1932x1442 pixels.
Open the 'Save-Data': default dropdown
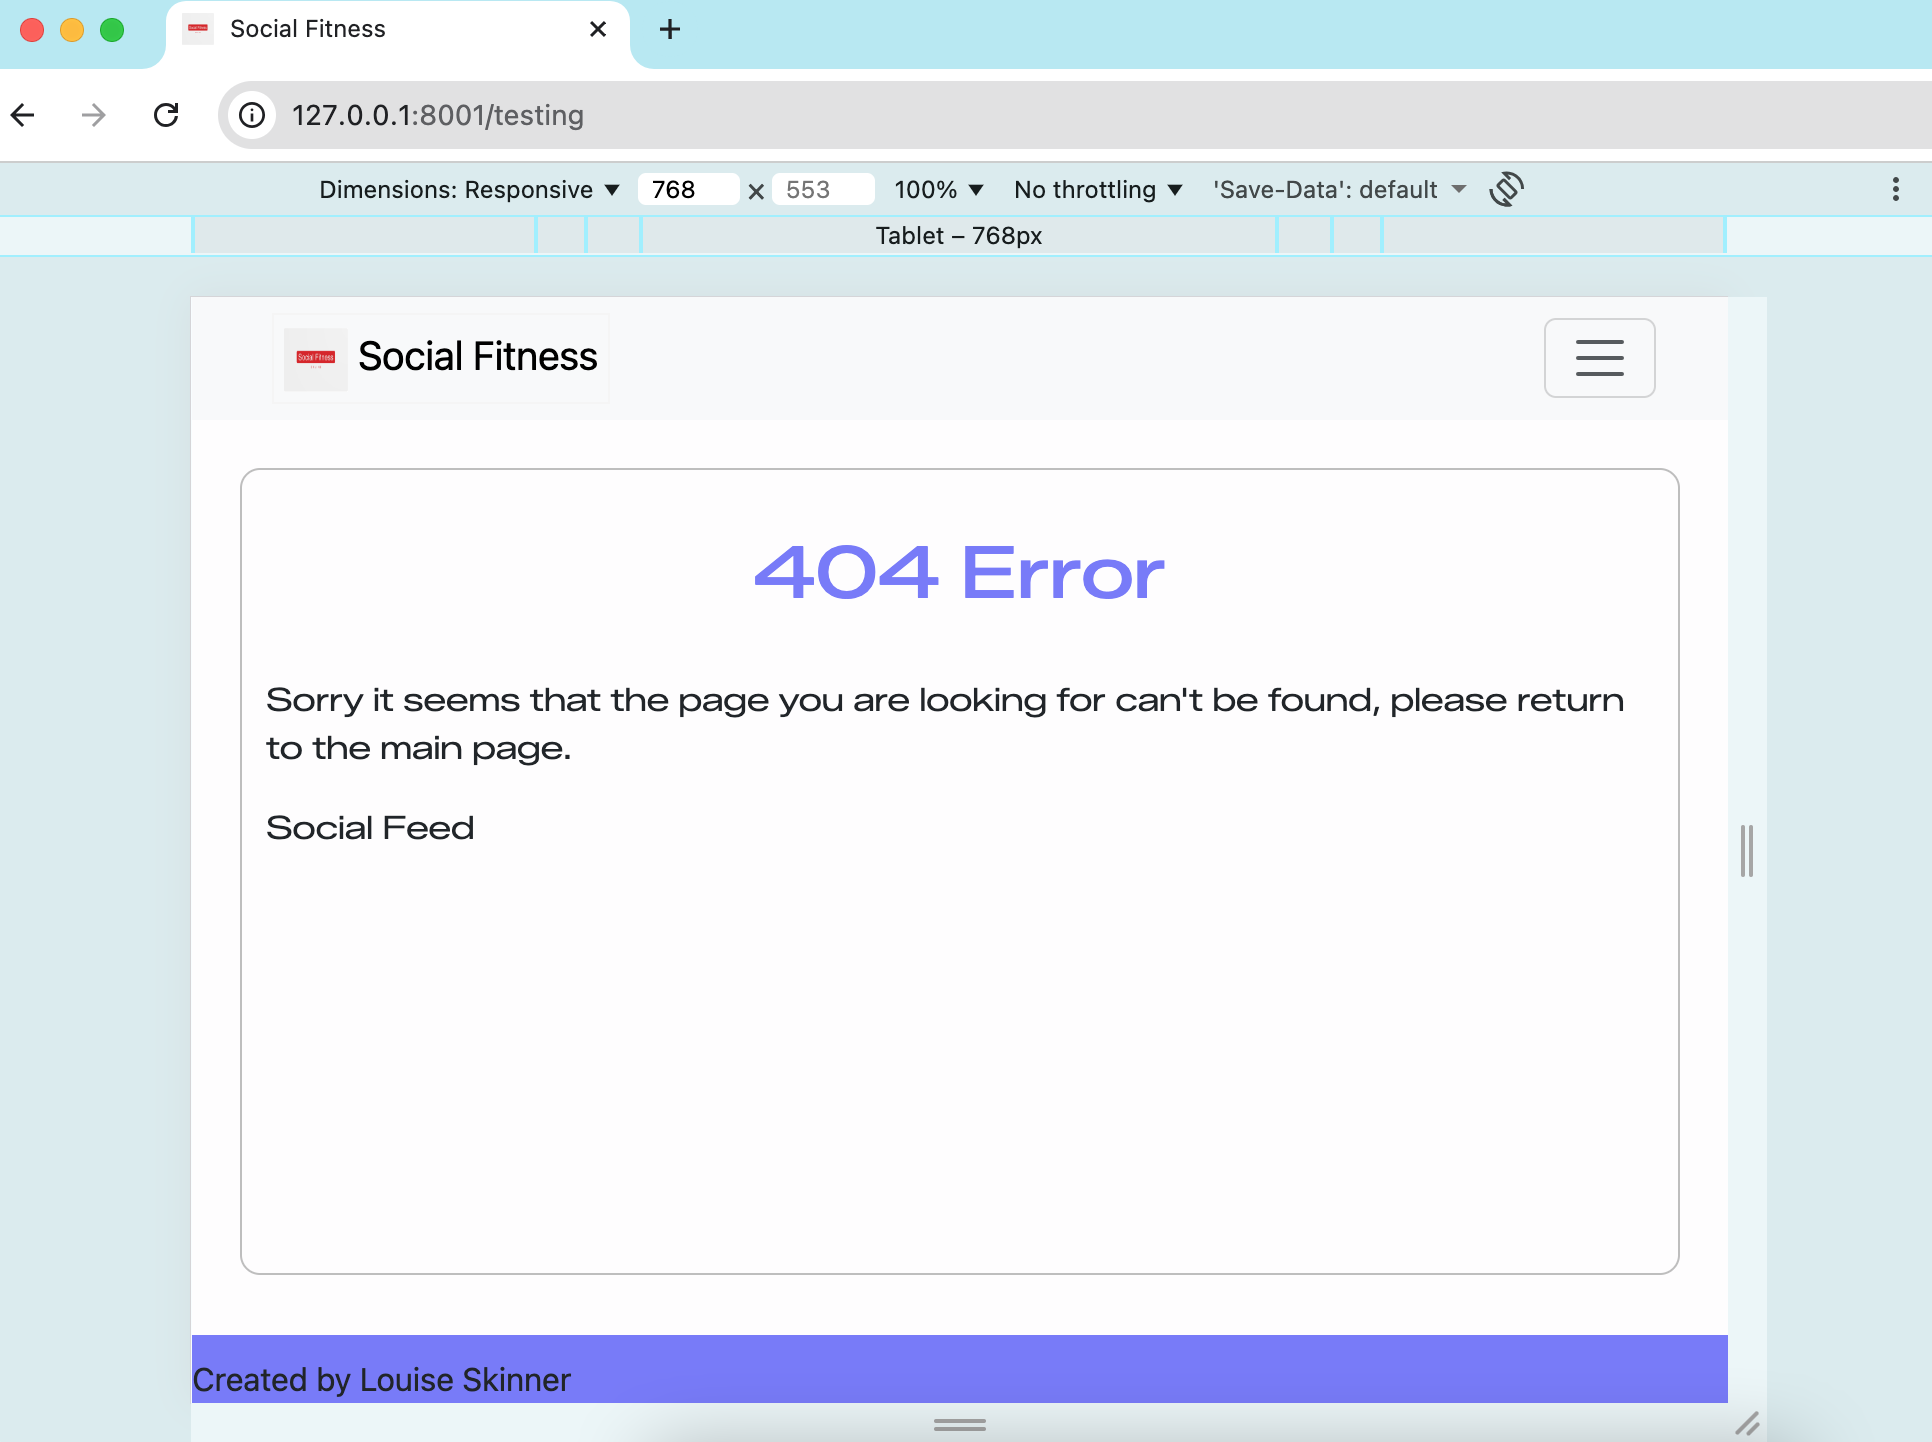(1338, 189)
